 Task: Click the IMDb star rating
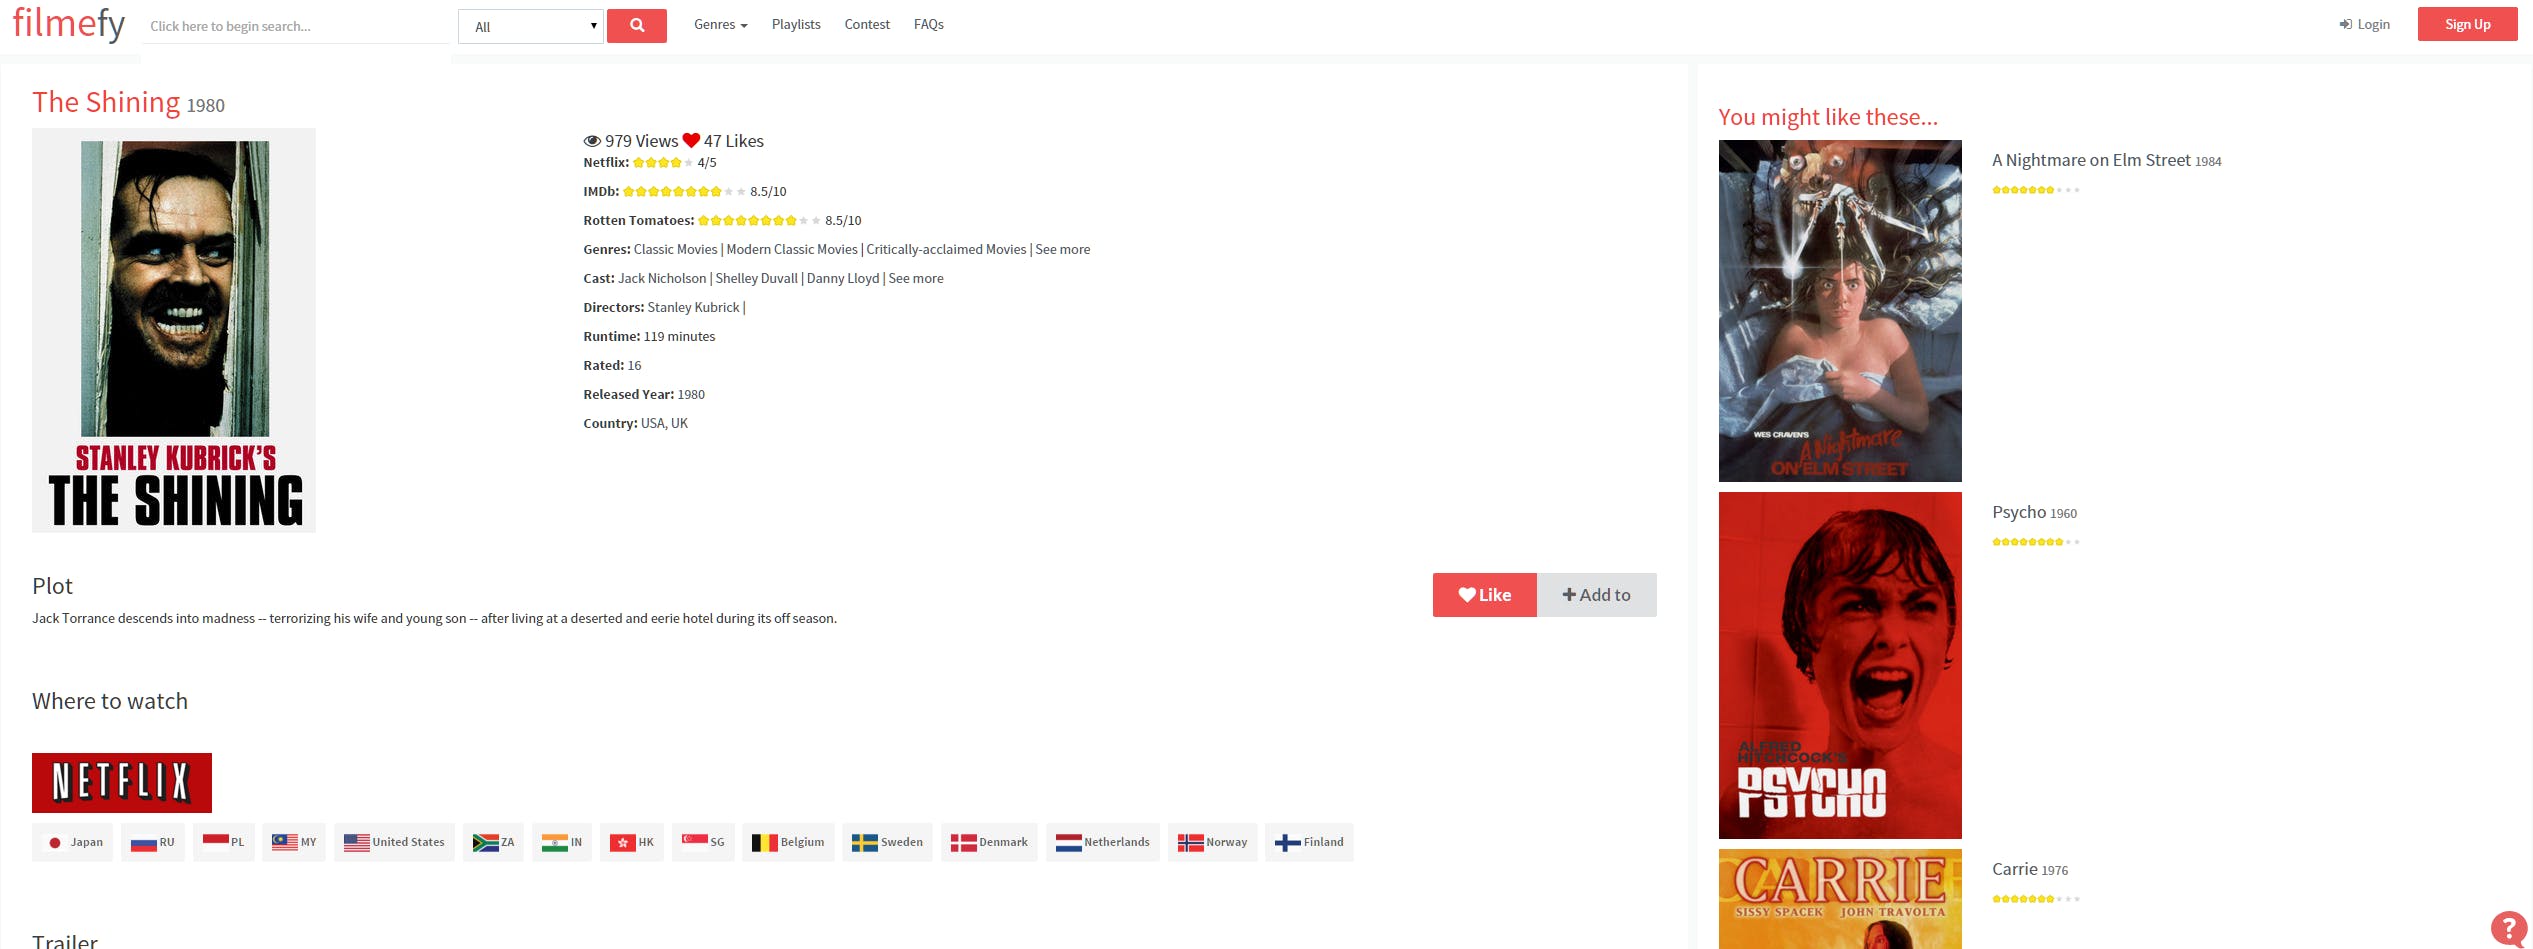point(684,191)
